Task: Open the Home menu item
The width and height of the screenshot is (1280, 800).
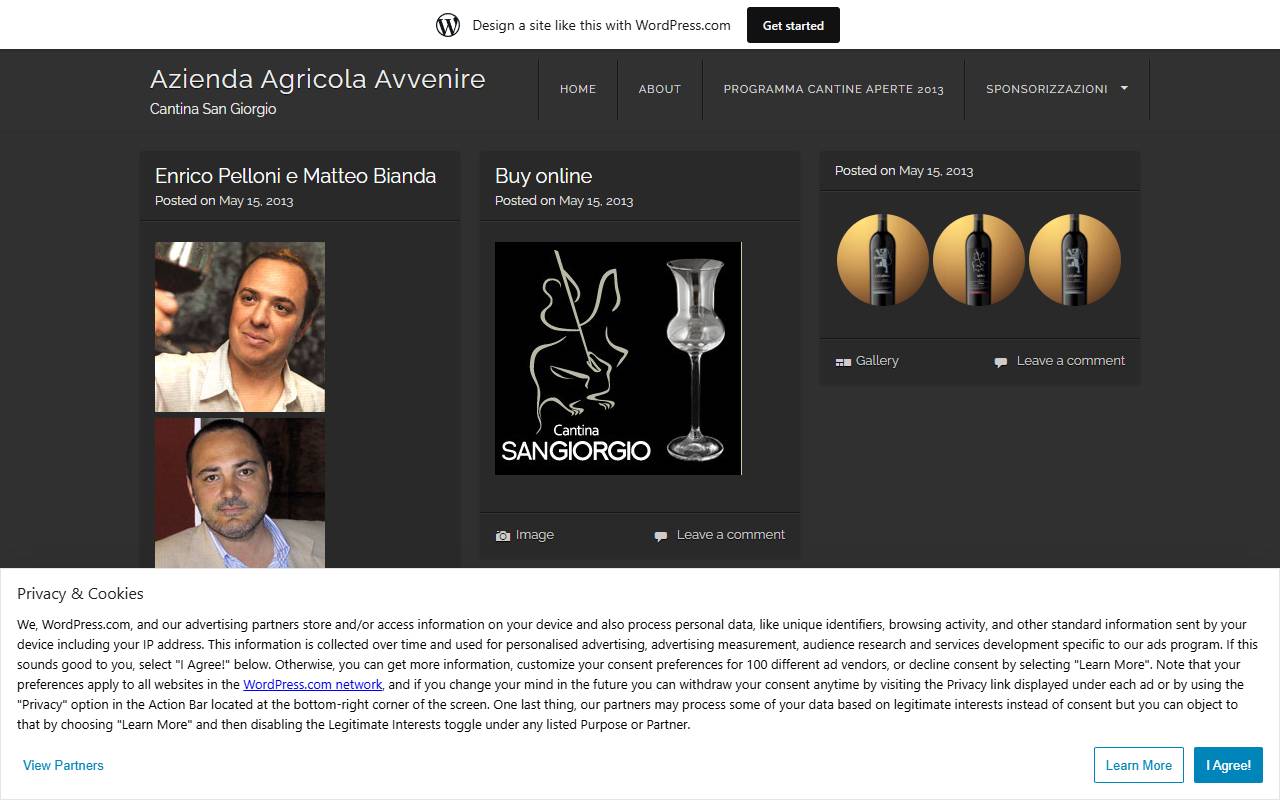Action: (578, 89)
